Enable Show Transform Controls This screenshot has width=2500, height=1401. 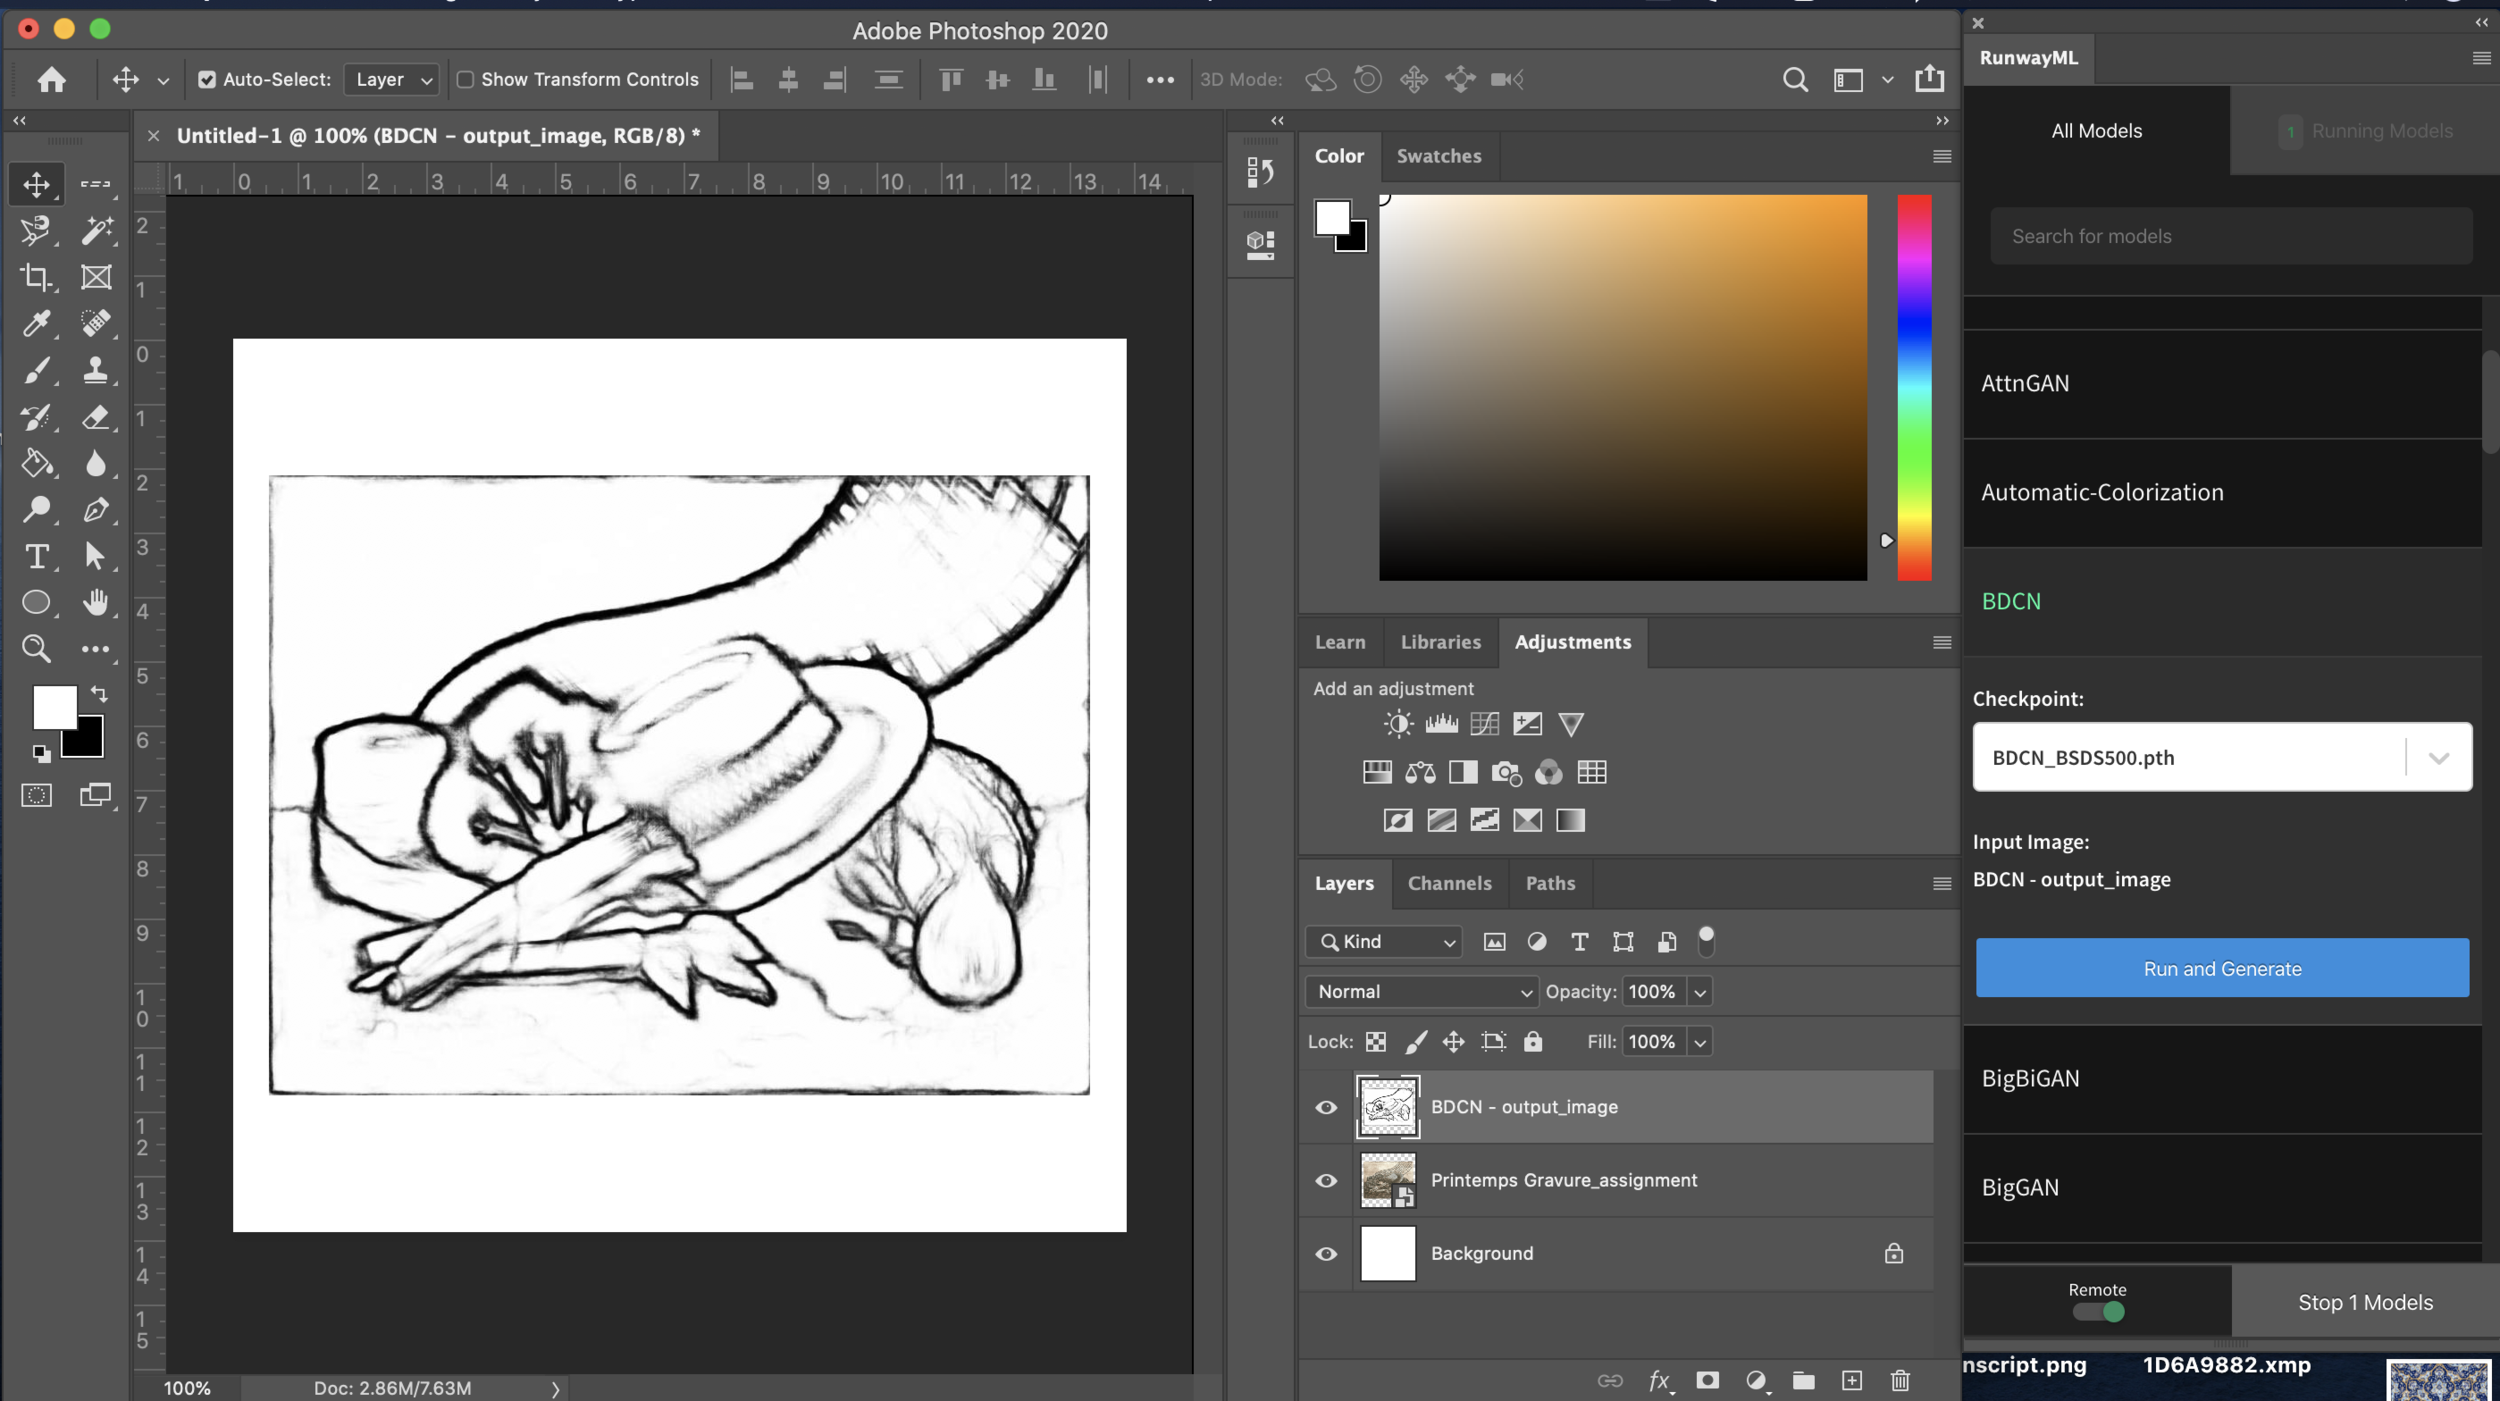click(x=465, y=80)
